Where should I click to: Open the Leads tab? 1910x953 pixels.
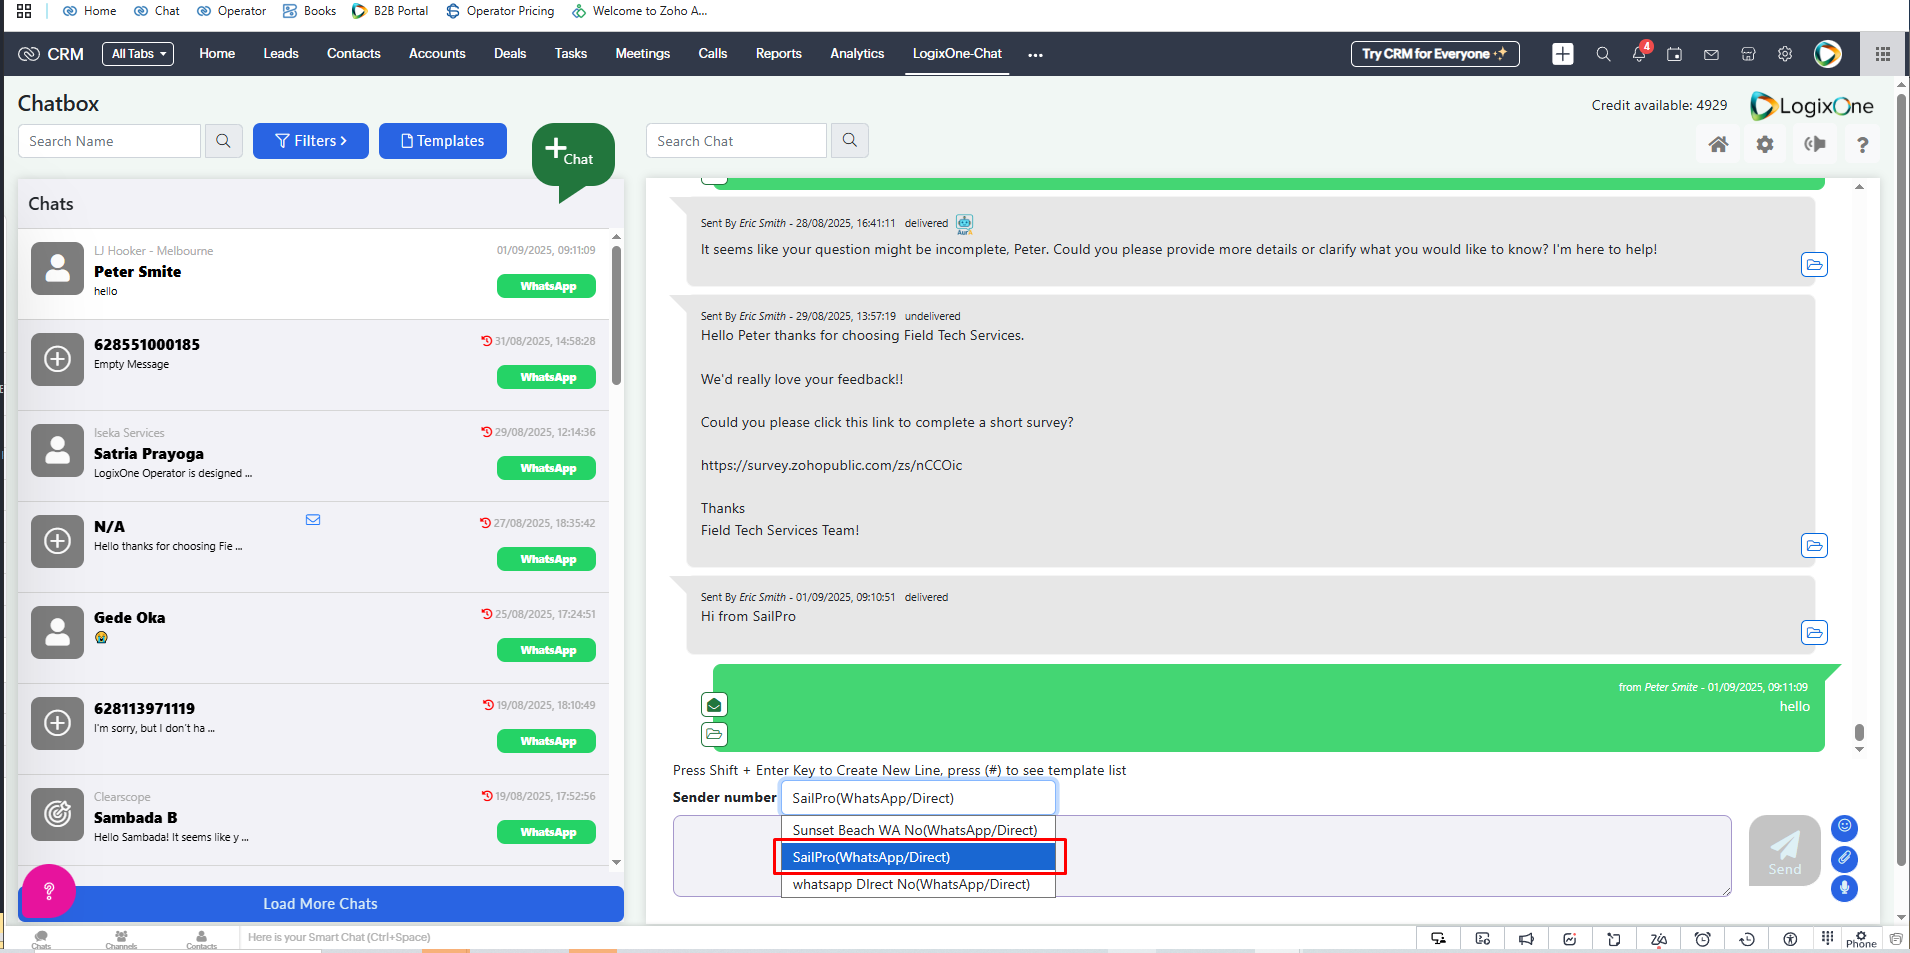(x=281, y=54)
